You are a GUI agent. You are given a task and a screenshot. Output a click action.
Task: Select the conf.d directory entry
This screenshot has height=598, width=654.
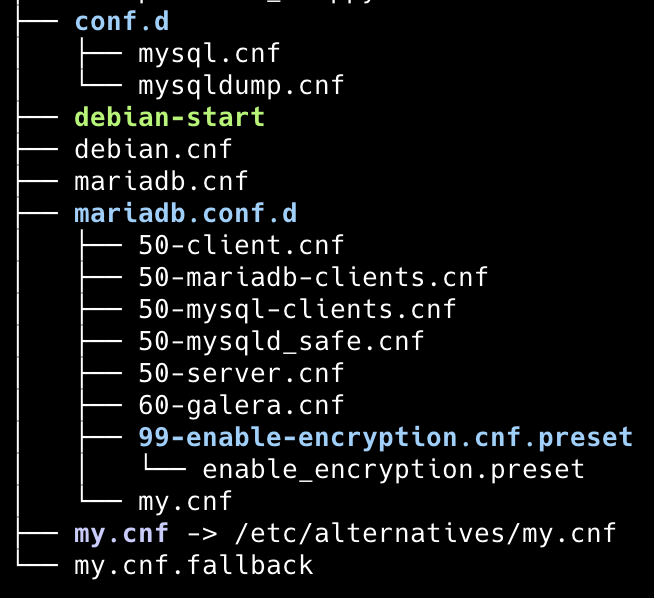[122, 21]
